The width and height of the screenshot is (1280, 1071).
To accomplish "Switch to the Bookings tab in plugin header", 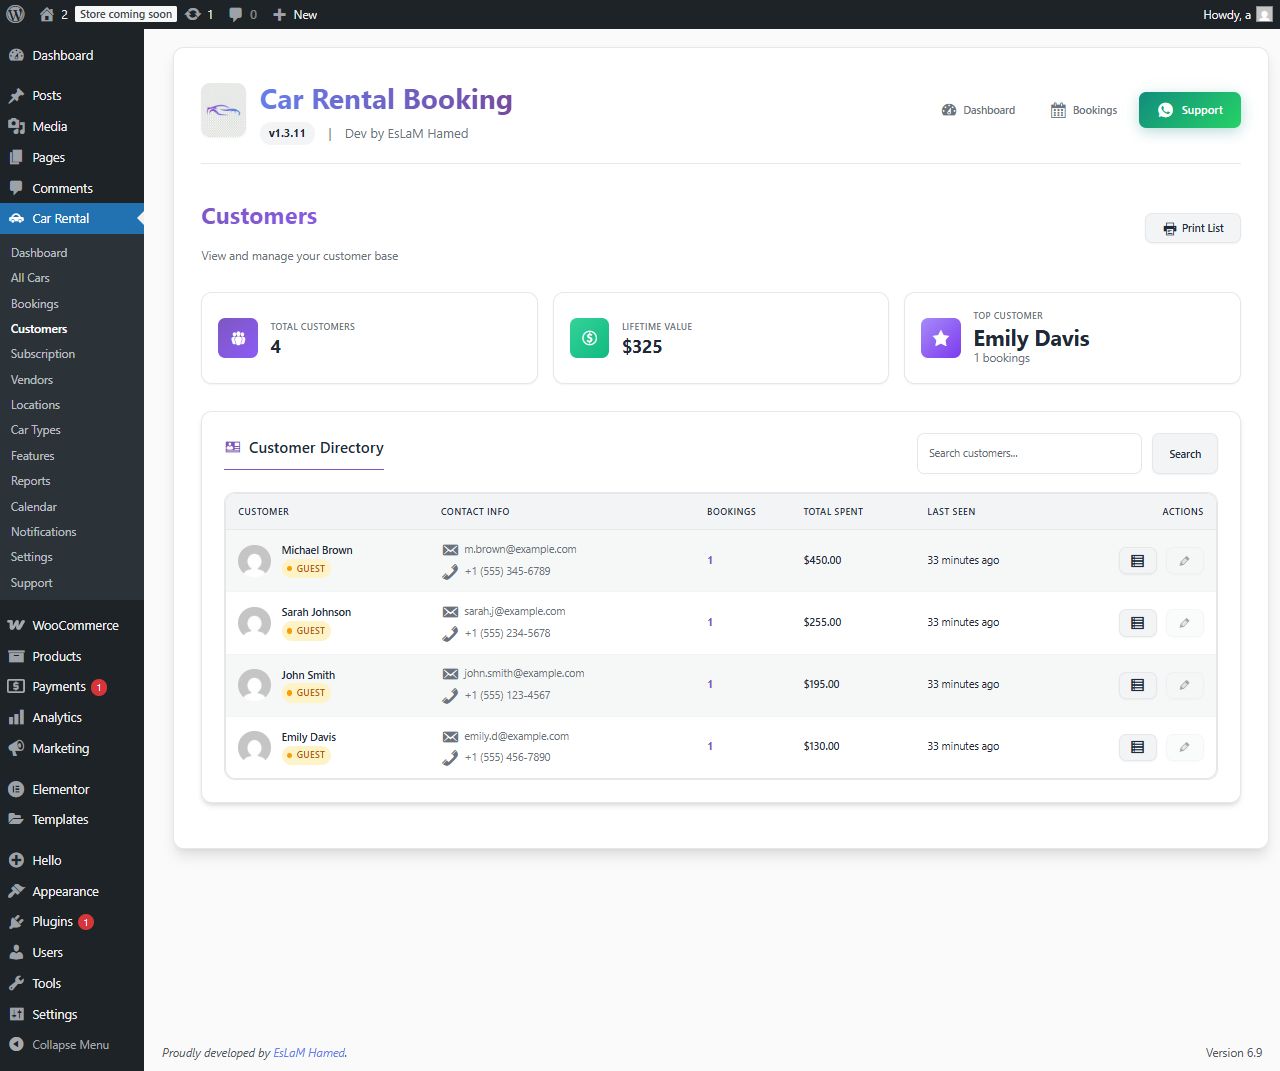I will 1083,110.
